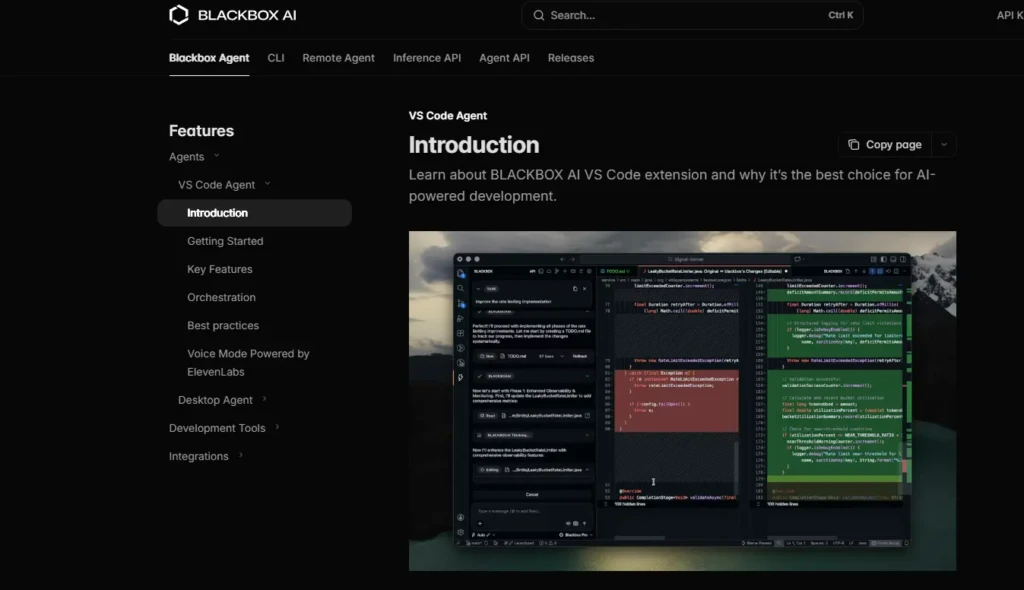This screenshot has width=1024, height=590.
Task: Collapse the VS Code Agent chevron
Action: pyautogui.click(x=267, y=184)
